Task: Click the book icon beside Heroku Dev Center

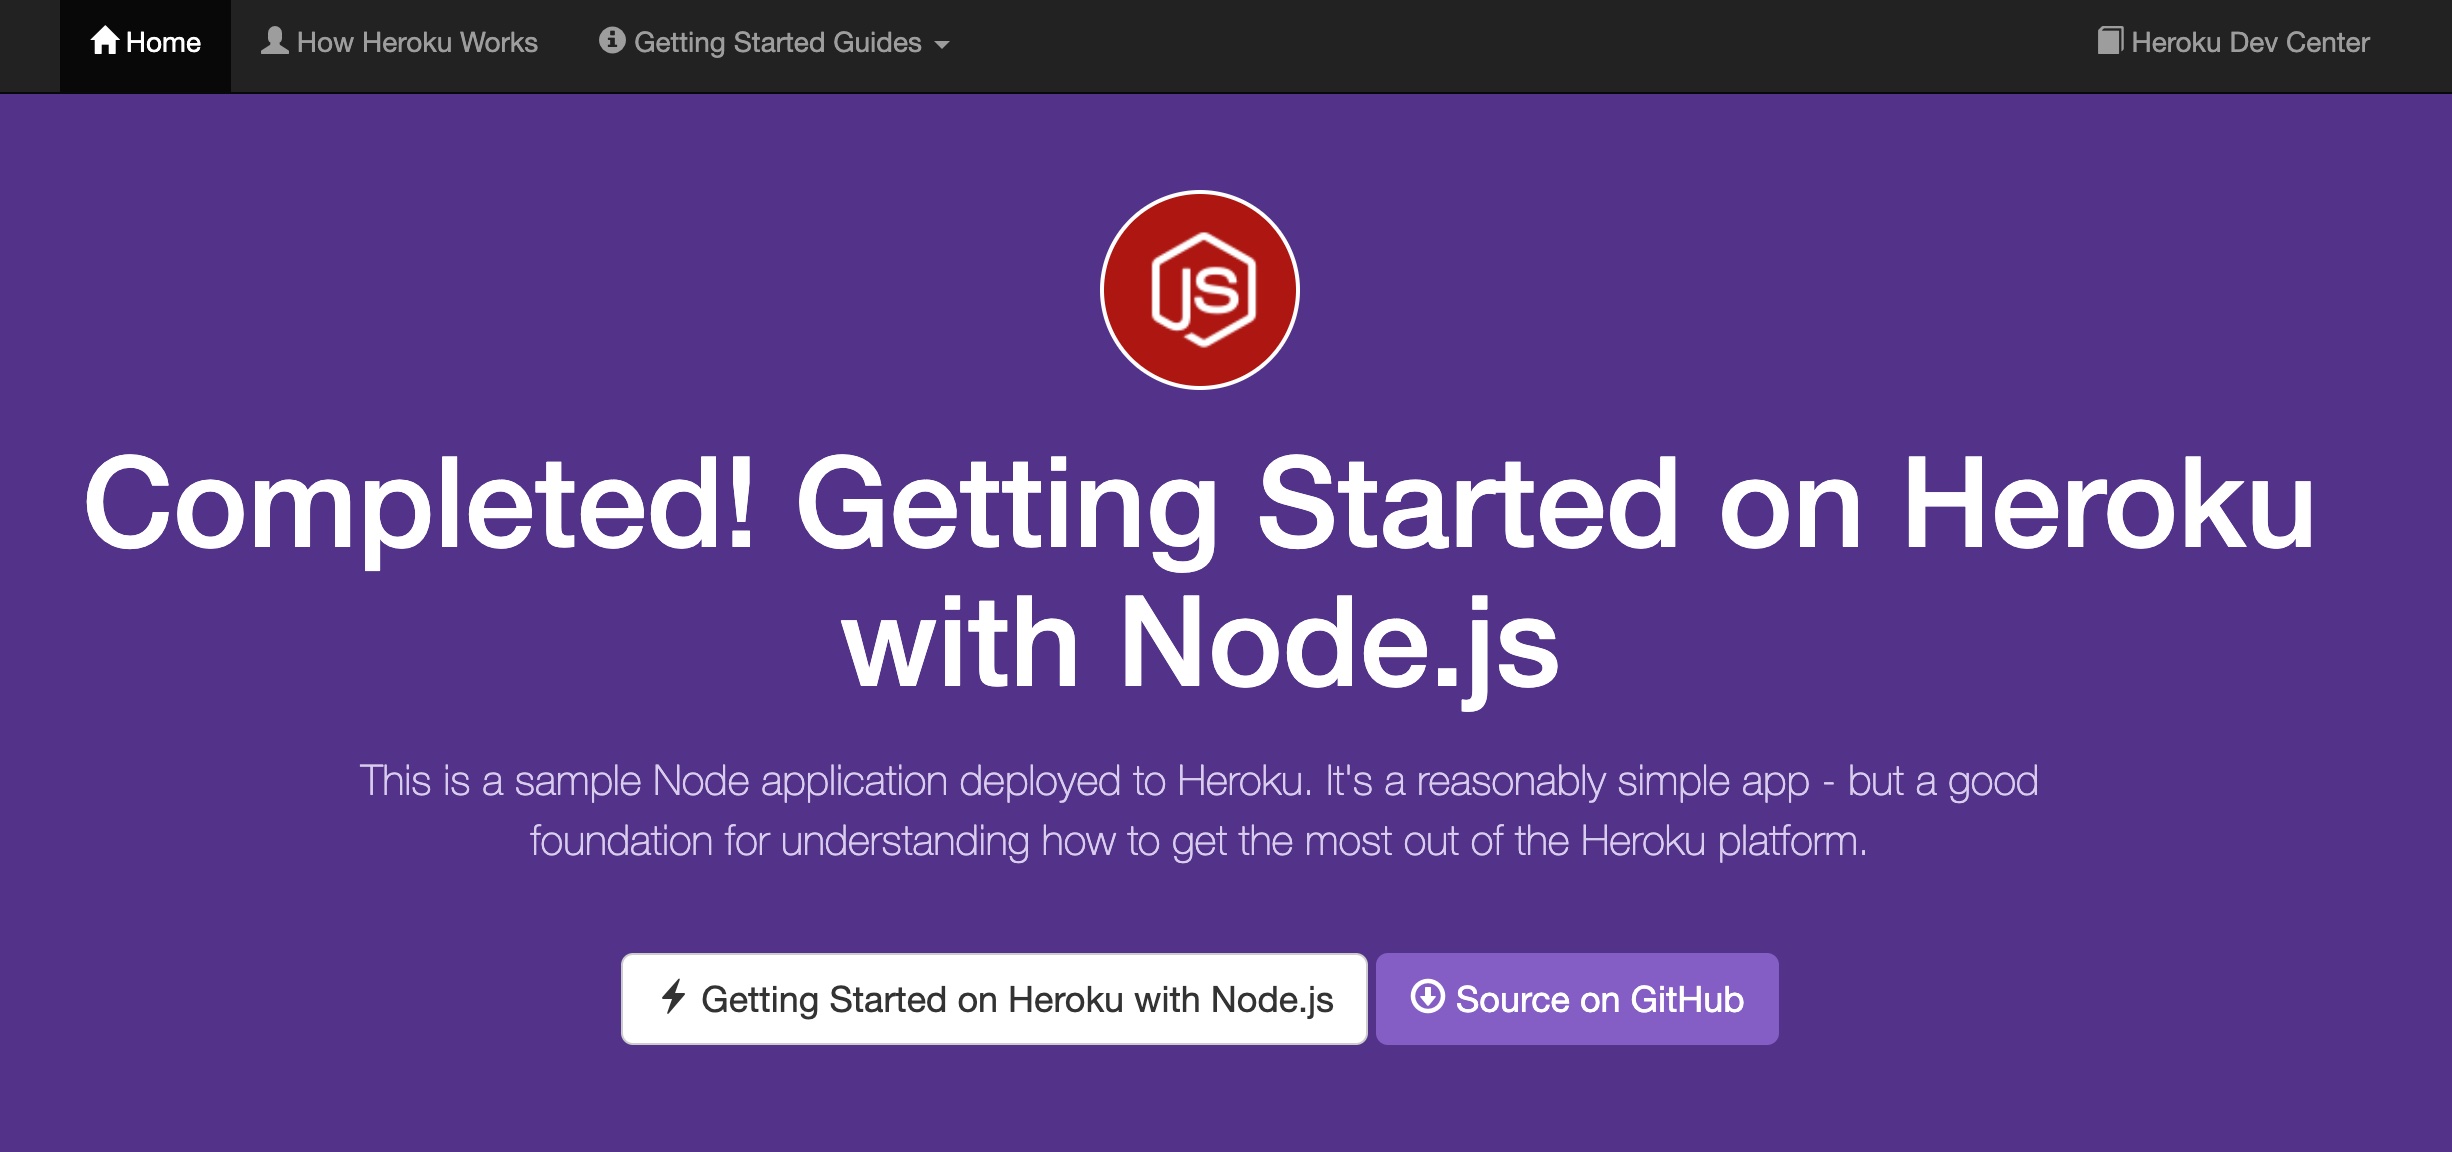Action: pyautogui.click(x=2110, y=41)
